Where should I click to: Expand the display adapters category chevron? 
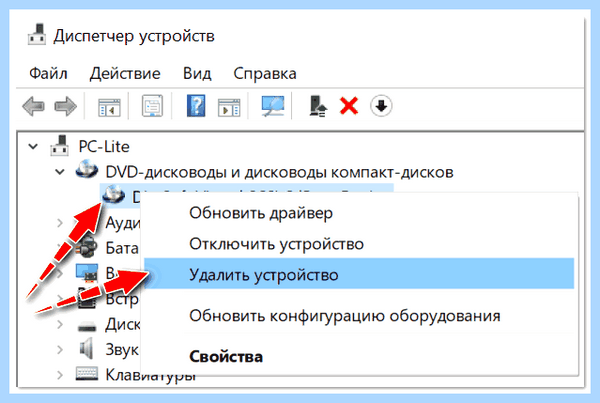[60, 273]
